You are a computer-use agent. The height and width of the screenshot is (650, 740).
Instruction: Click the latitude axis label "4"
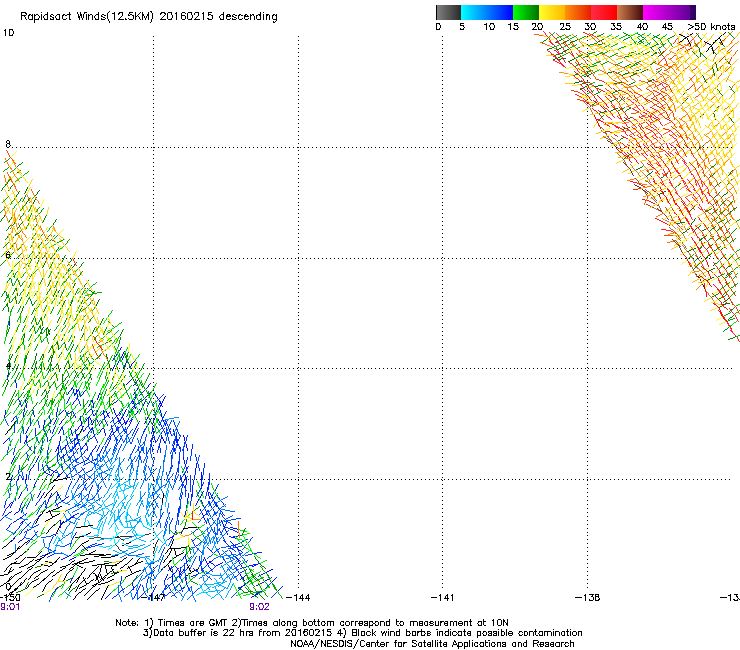(8, 366)
